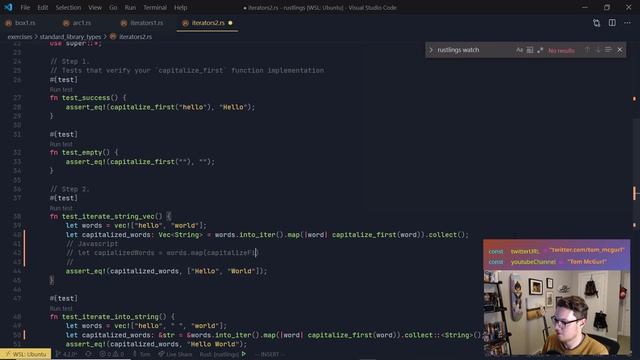Open the editor More Actions menu
Viewport: 640px width, 360px height.
627,23
